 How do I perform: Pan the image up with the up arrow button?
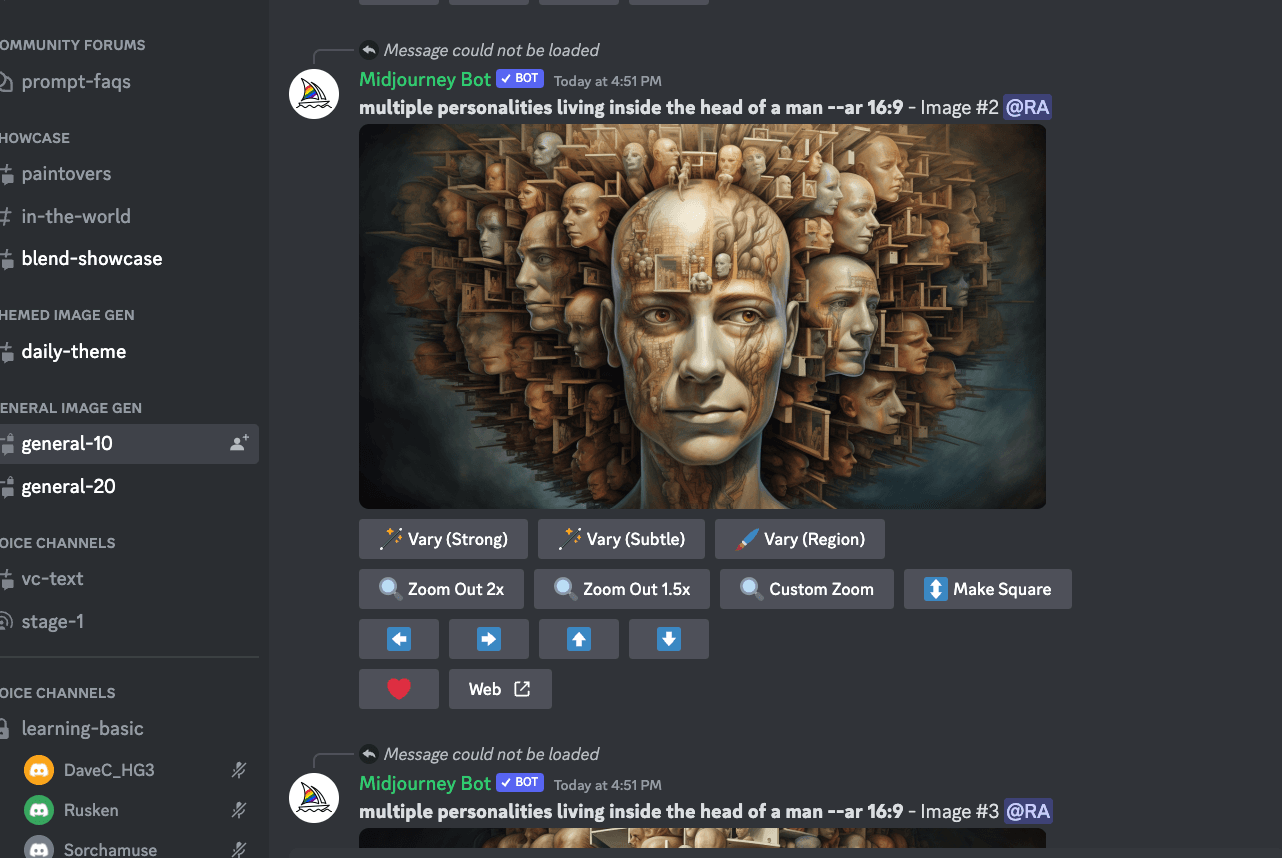(579, 639)
